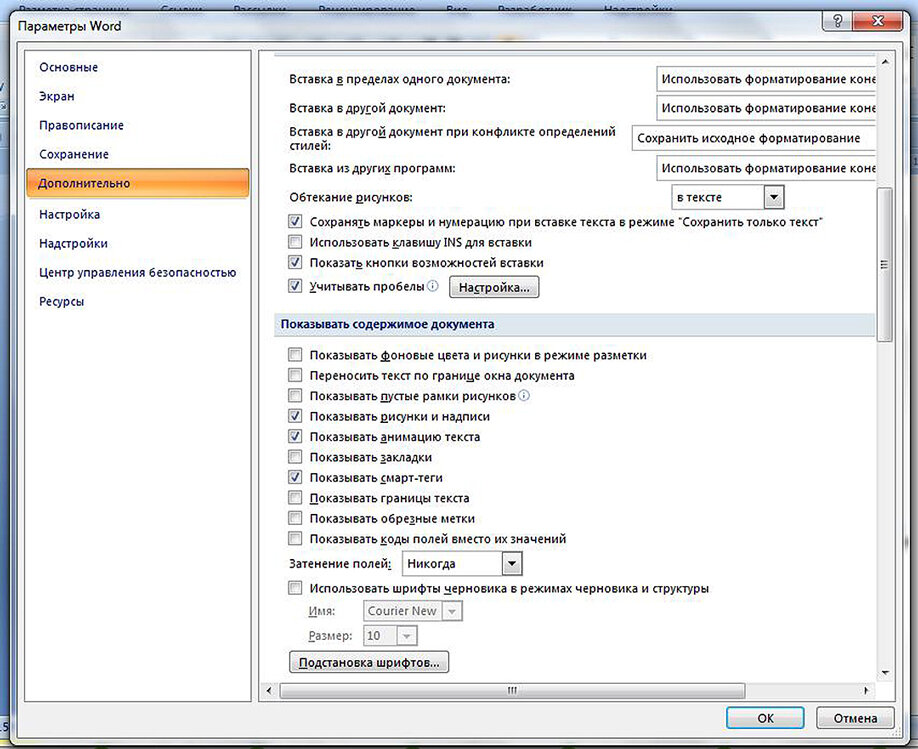918x749 pixels.
Task: Open the Экран category
Action: [x=57, y=96]
